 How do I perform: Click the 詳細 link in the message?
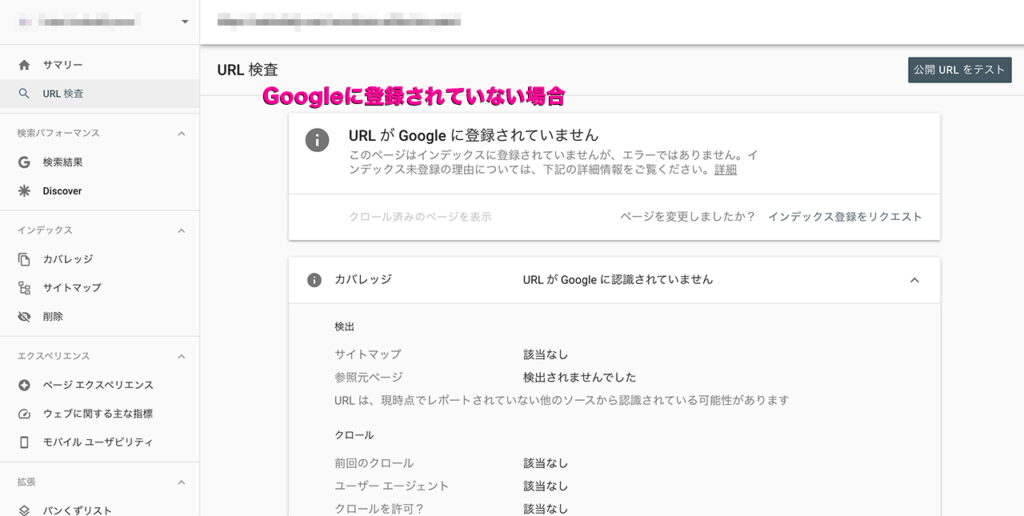tap(726, 170)
